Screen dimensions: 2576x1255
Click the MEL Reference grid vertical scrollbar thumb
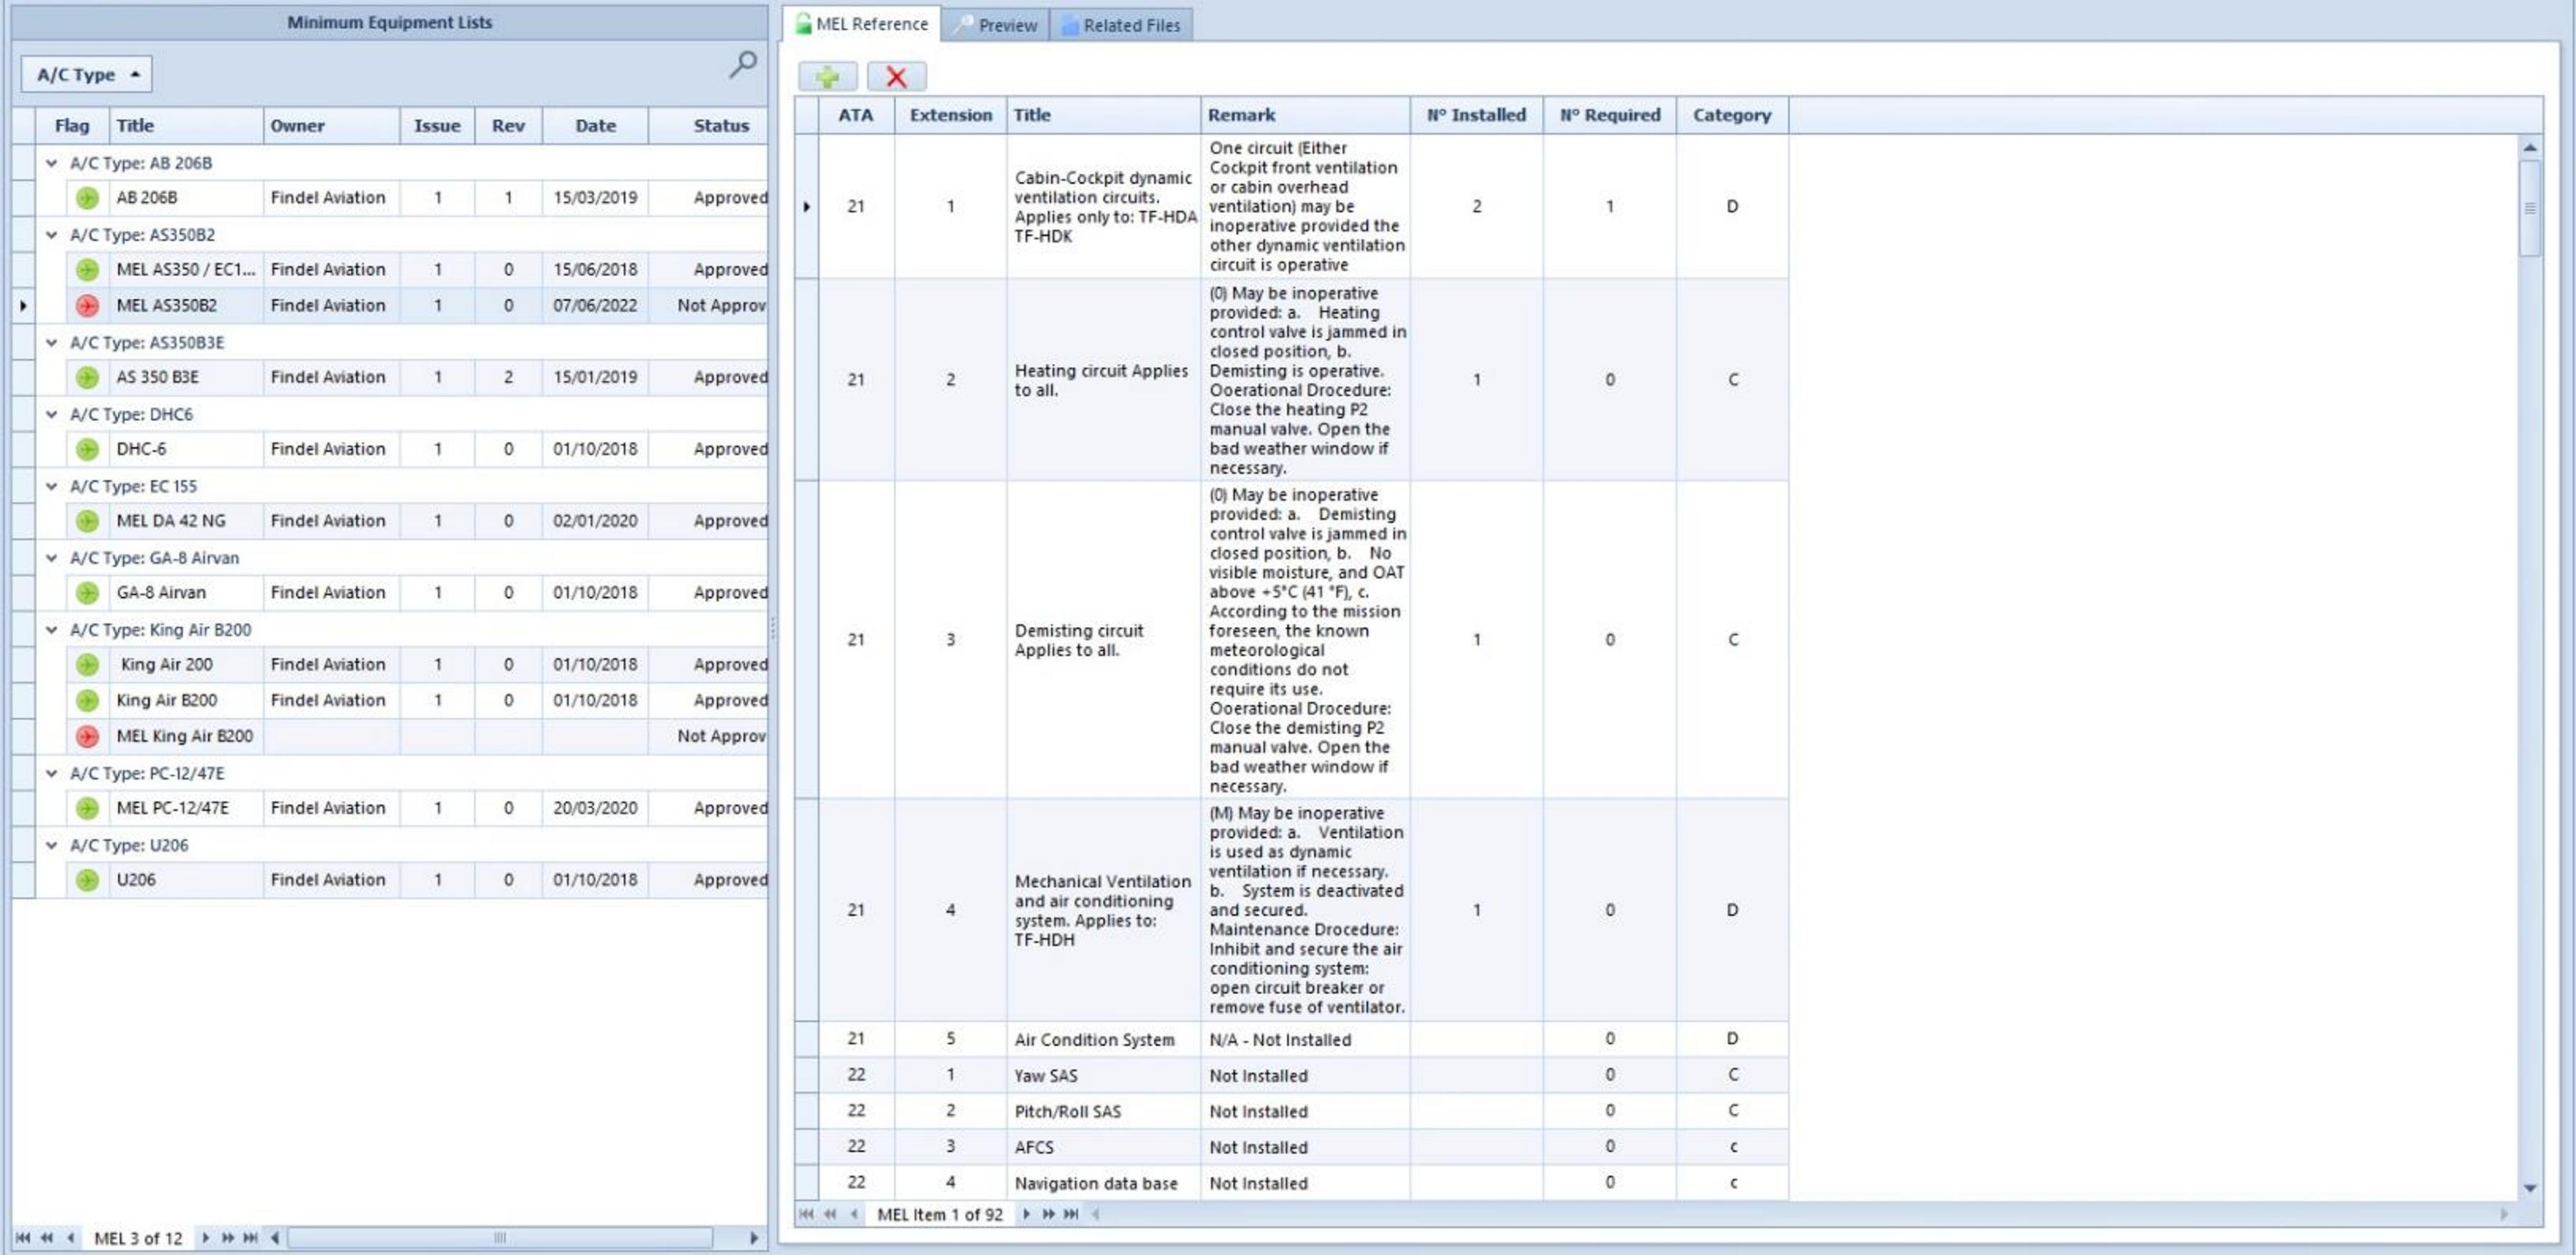[x=2530, y=208]
